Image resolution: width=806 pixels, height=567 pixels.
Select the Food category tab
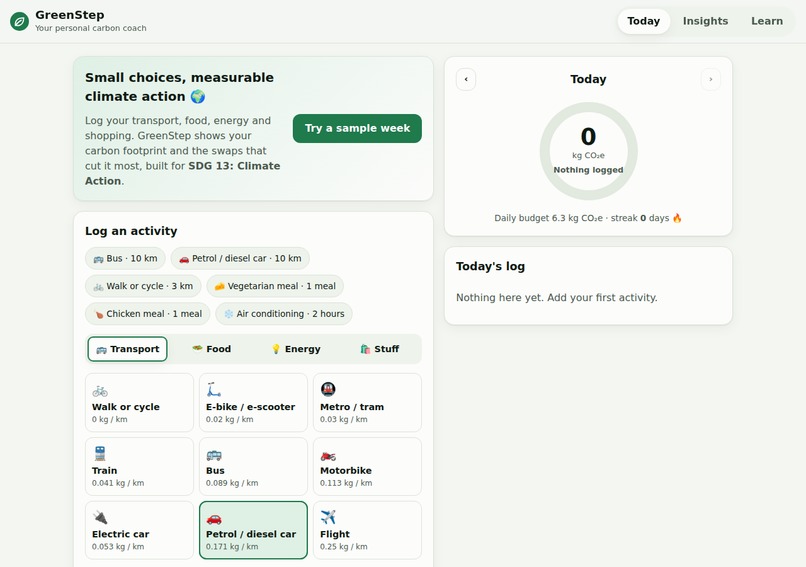click(211, 349)
